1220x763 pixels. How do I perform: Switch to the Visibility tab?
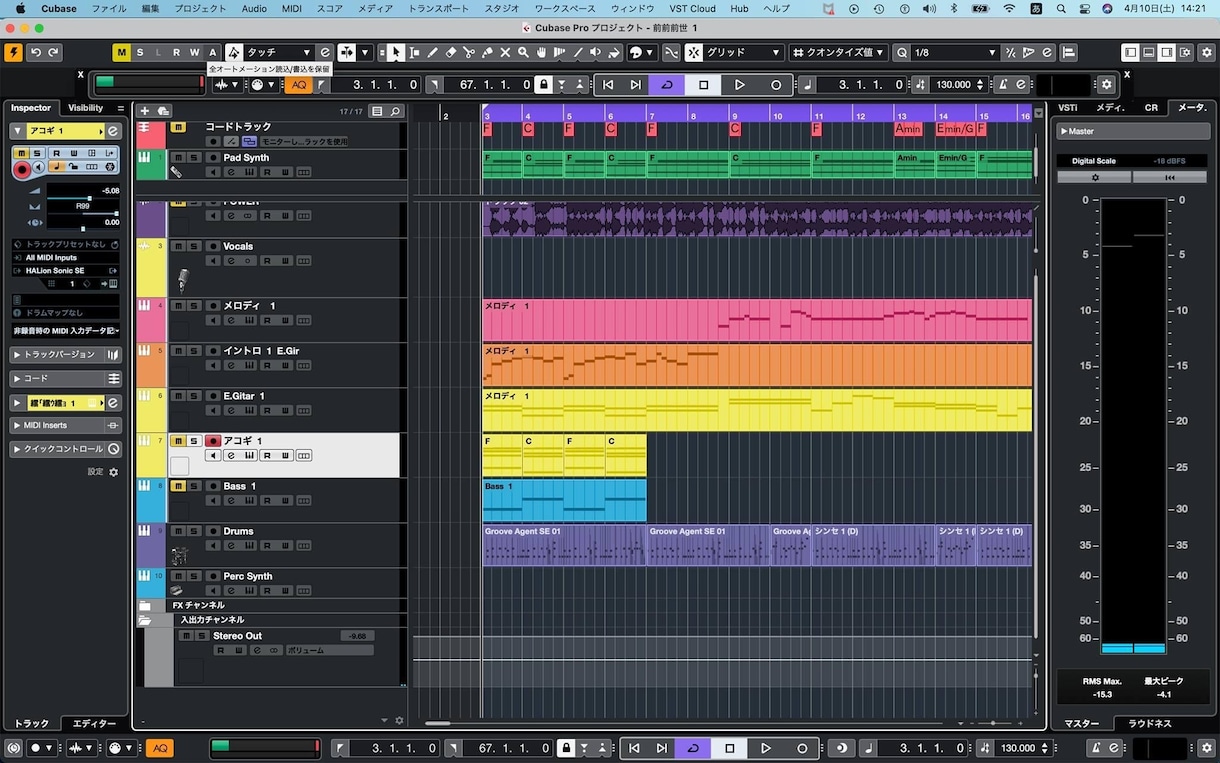click(x=85, y=108)
